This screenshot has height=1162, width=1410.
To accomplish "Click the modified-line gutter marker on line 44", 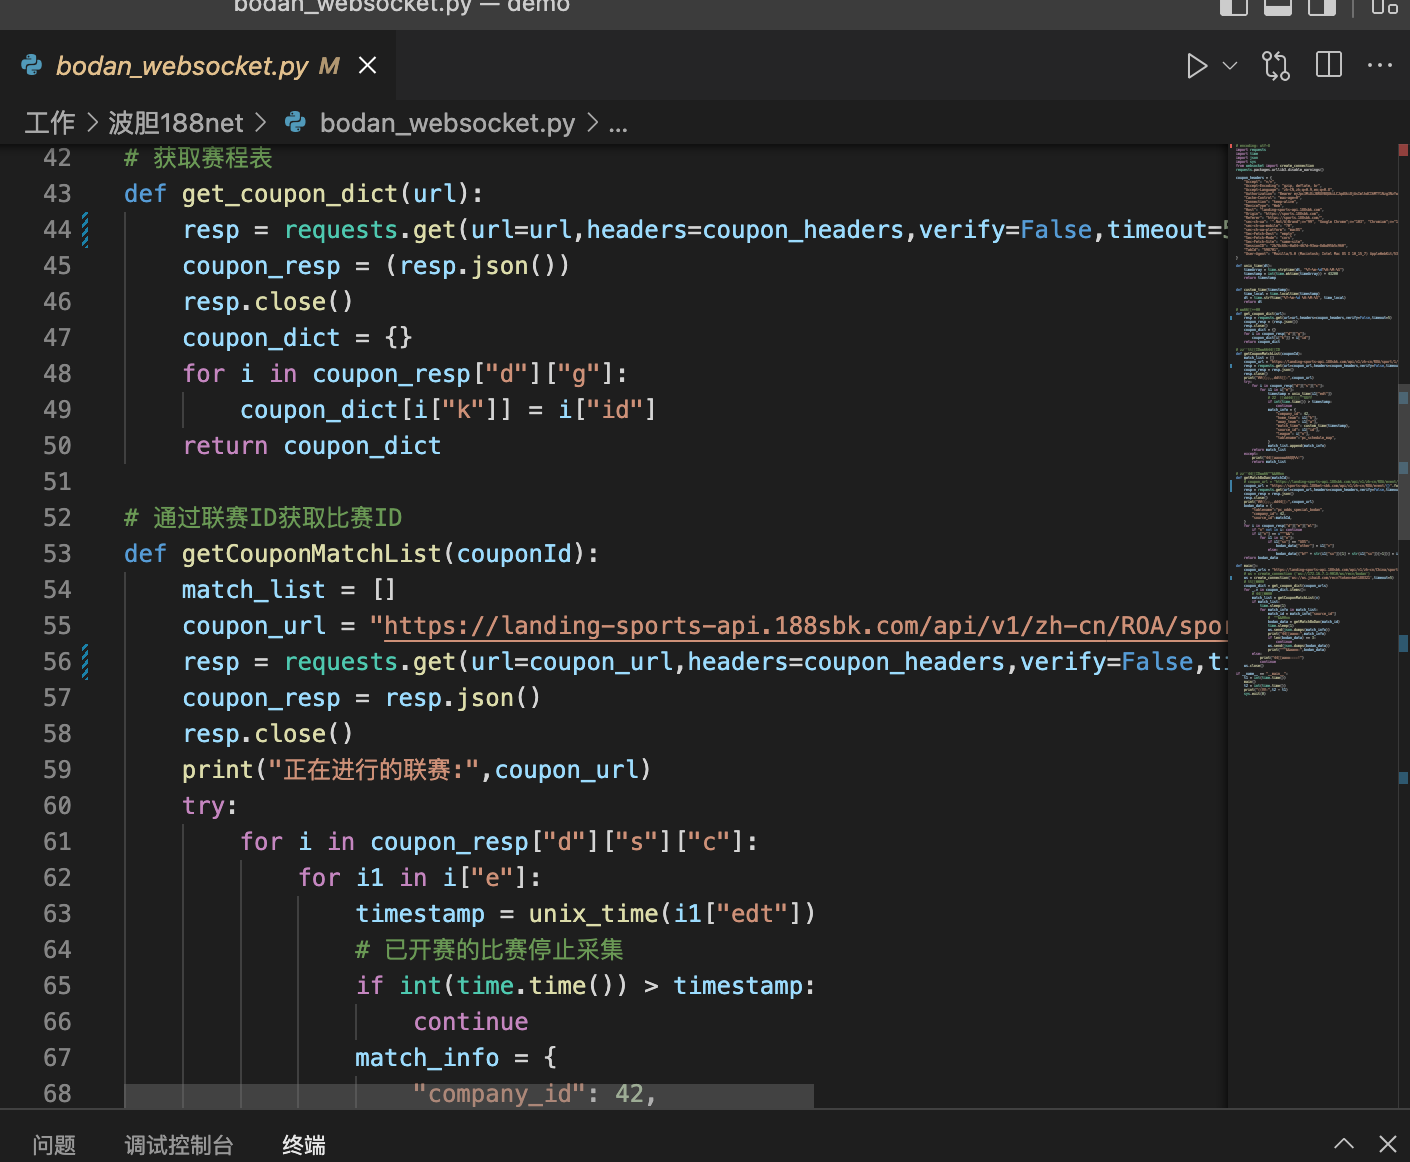I will (85, 230).
